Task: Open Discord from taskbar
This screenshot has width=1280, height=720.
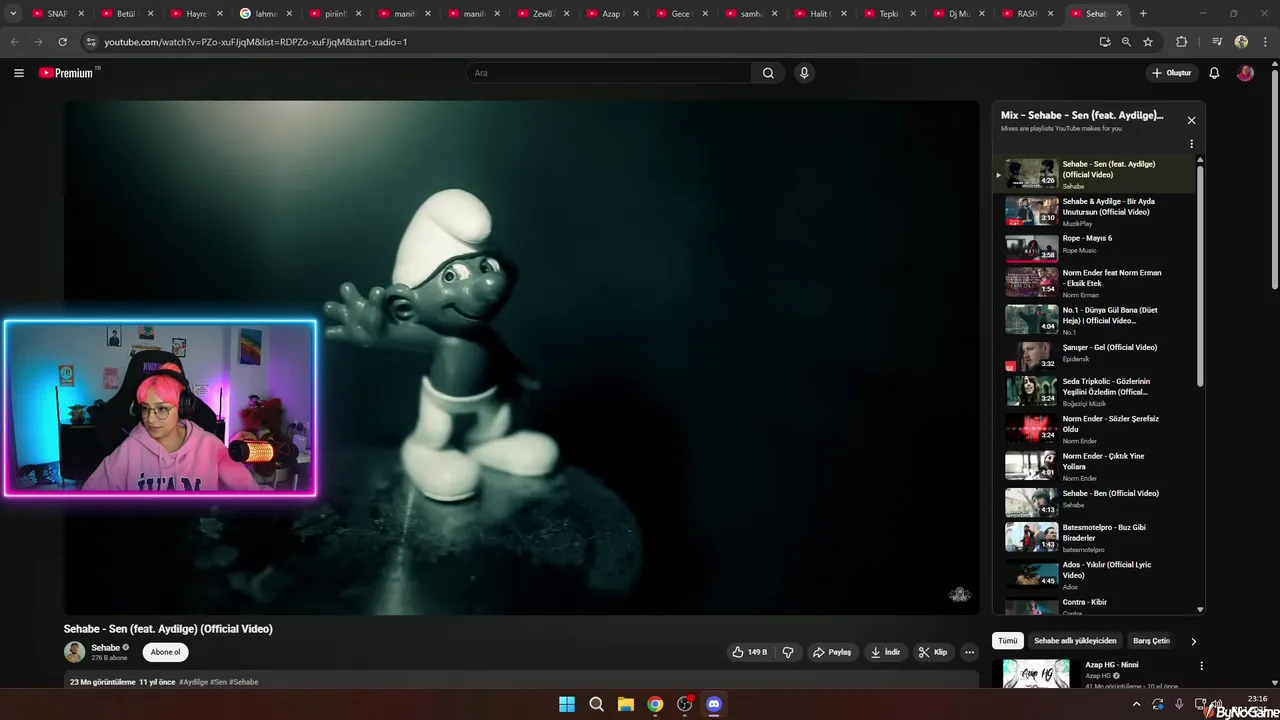Action: [713, 704]
